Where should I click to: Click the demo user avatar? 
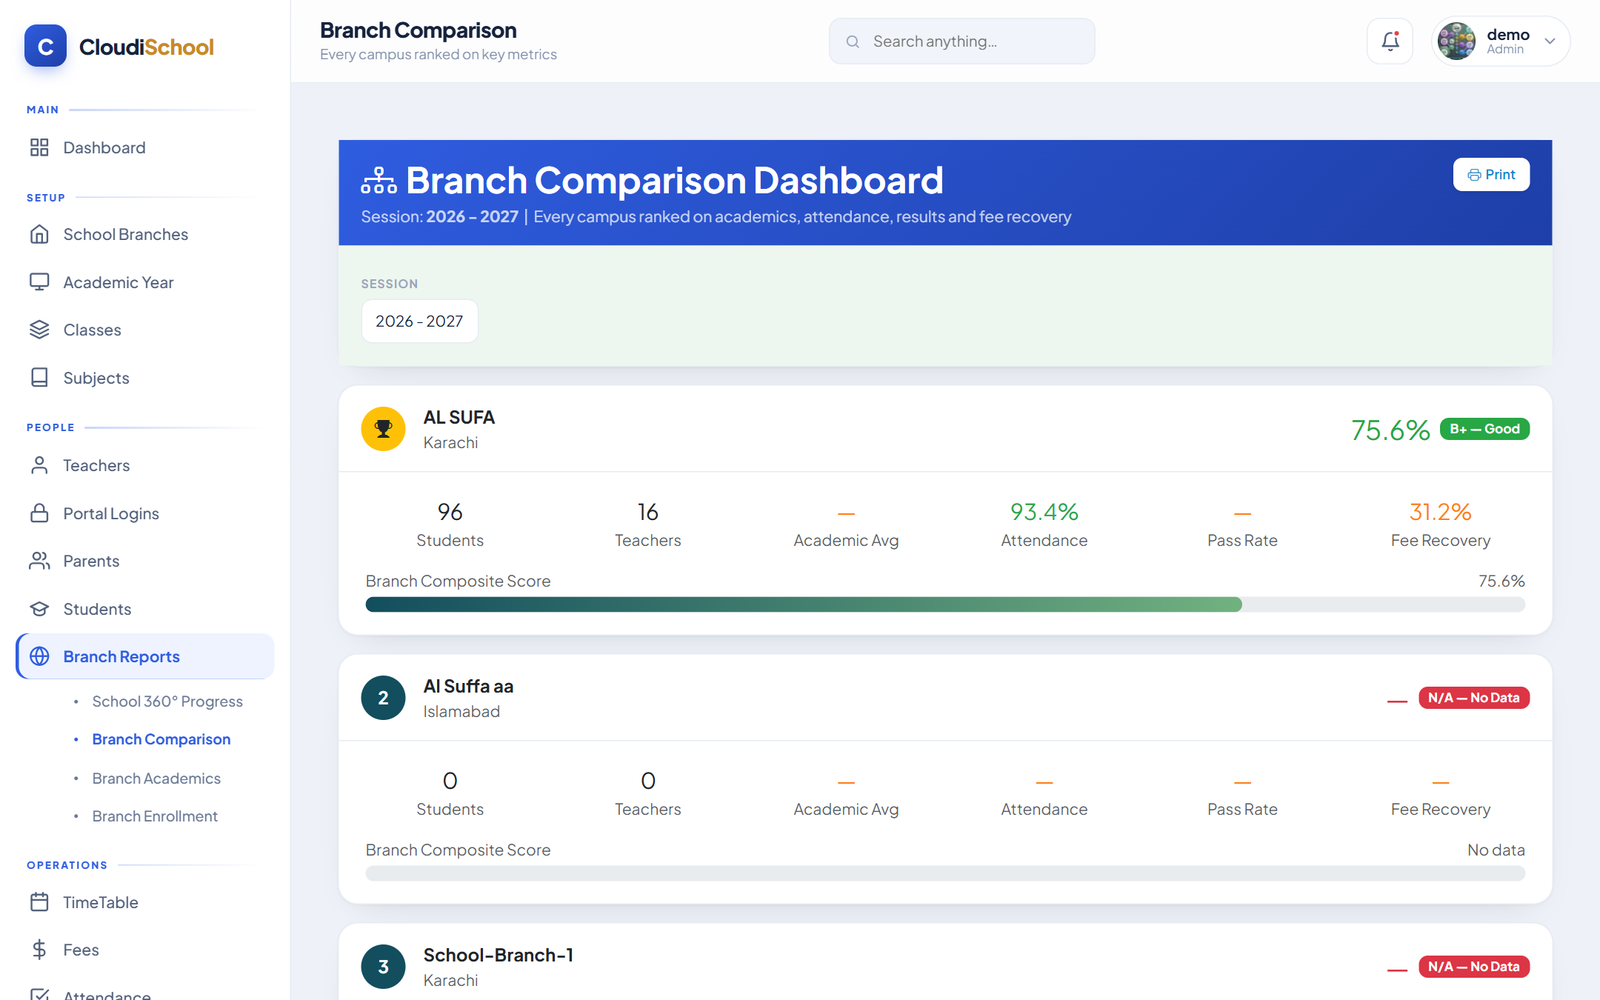[1456, 42]
